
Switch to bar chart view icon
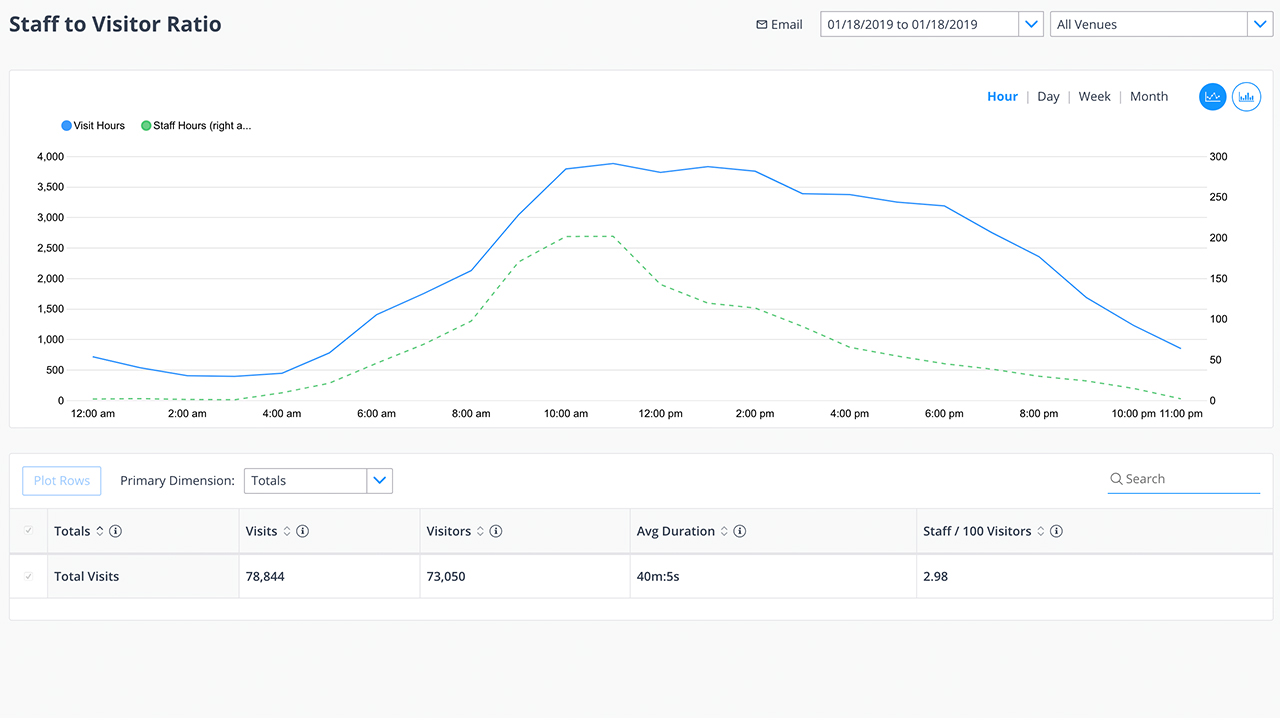click(x=1246, y=97)
